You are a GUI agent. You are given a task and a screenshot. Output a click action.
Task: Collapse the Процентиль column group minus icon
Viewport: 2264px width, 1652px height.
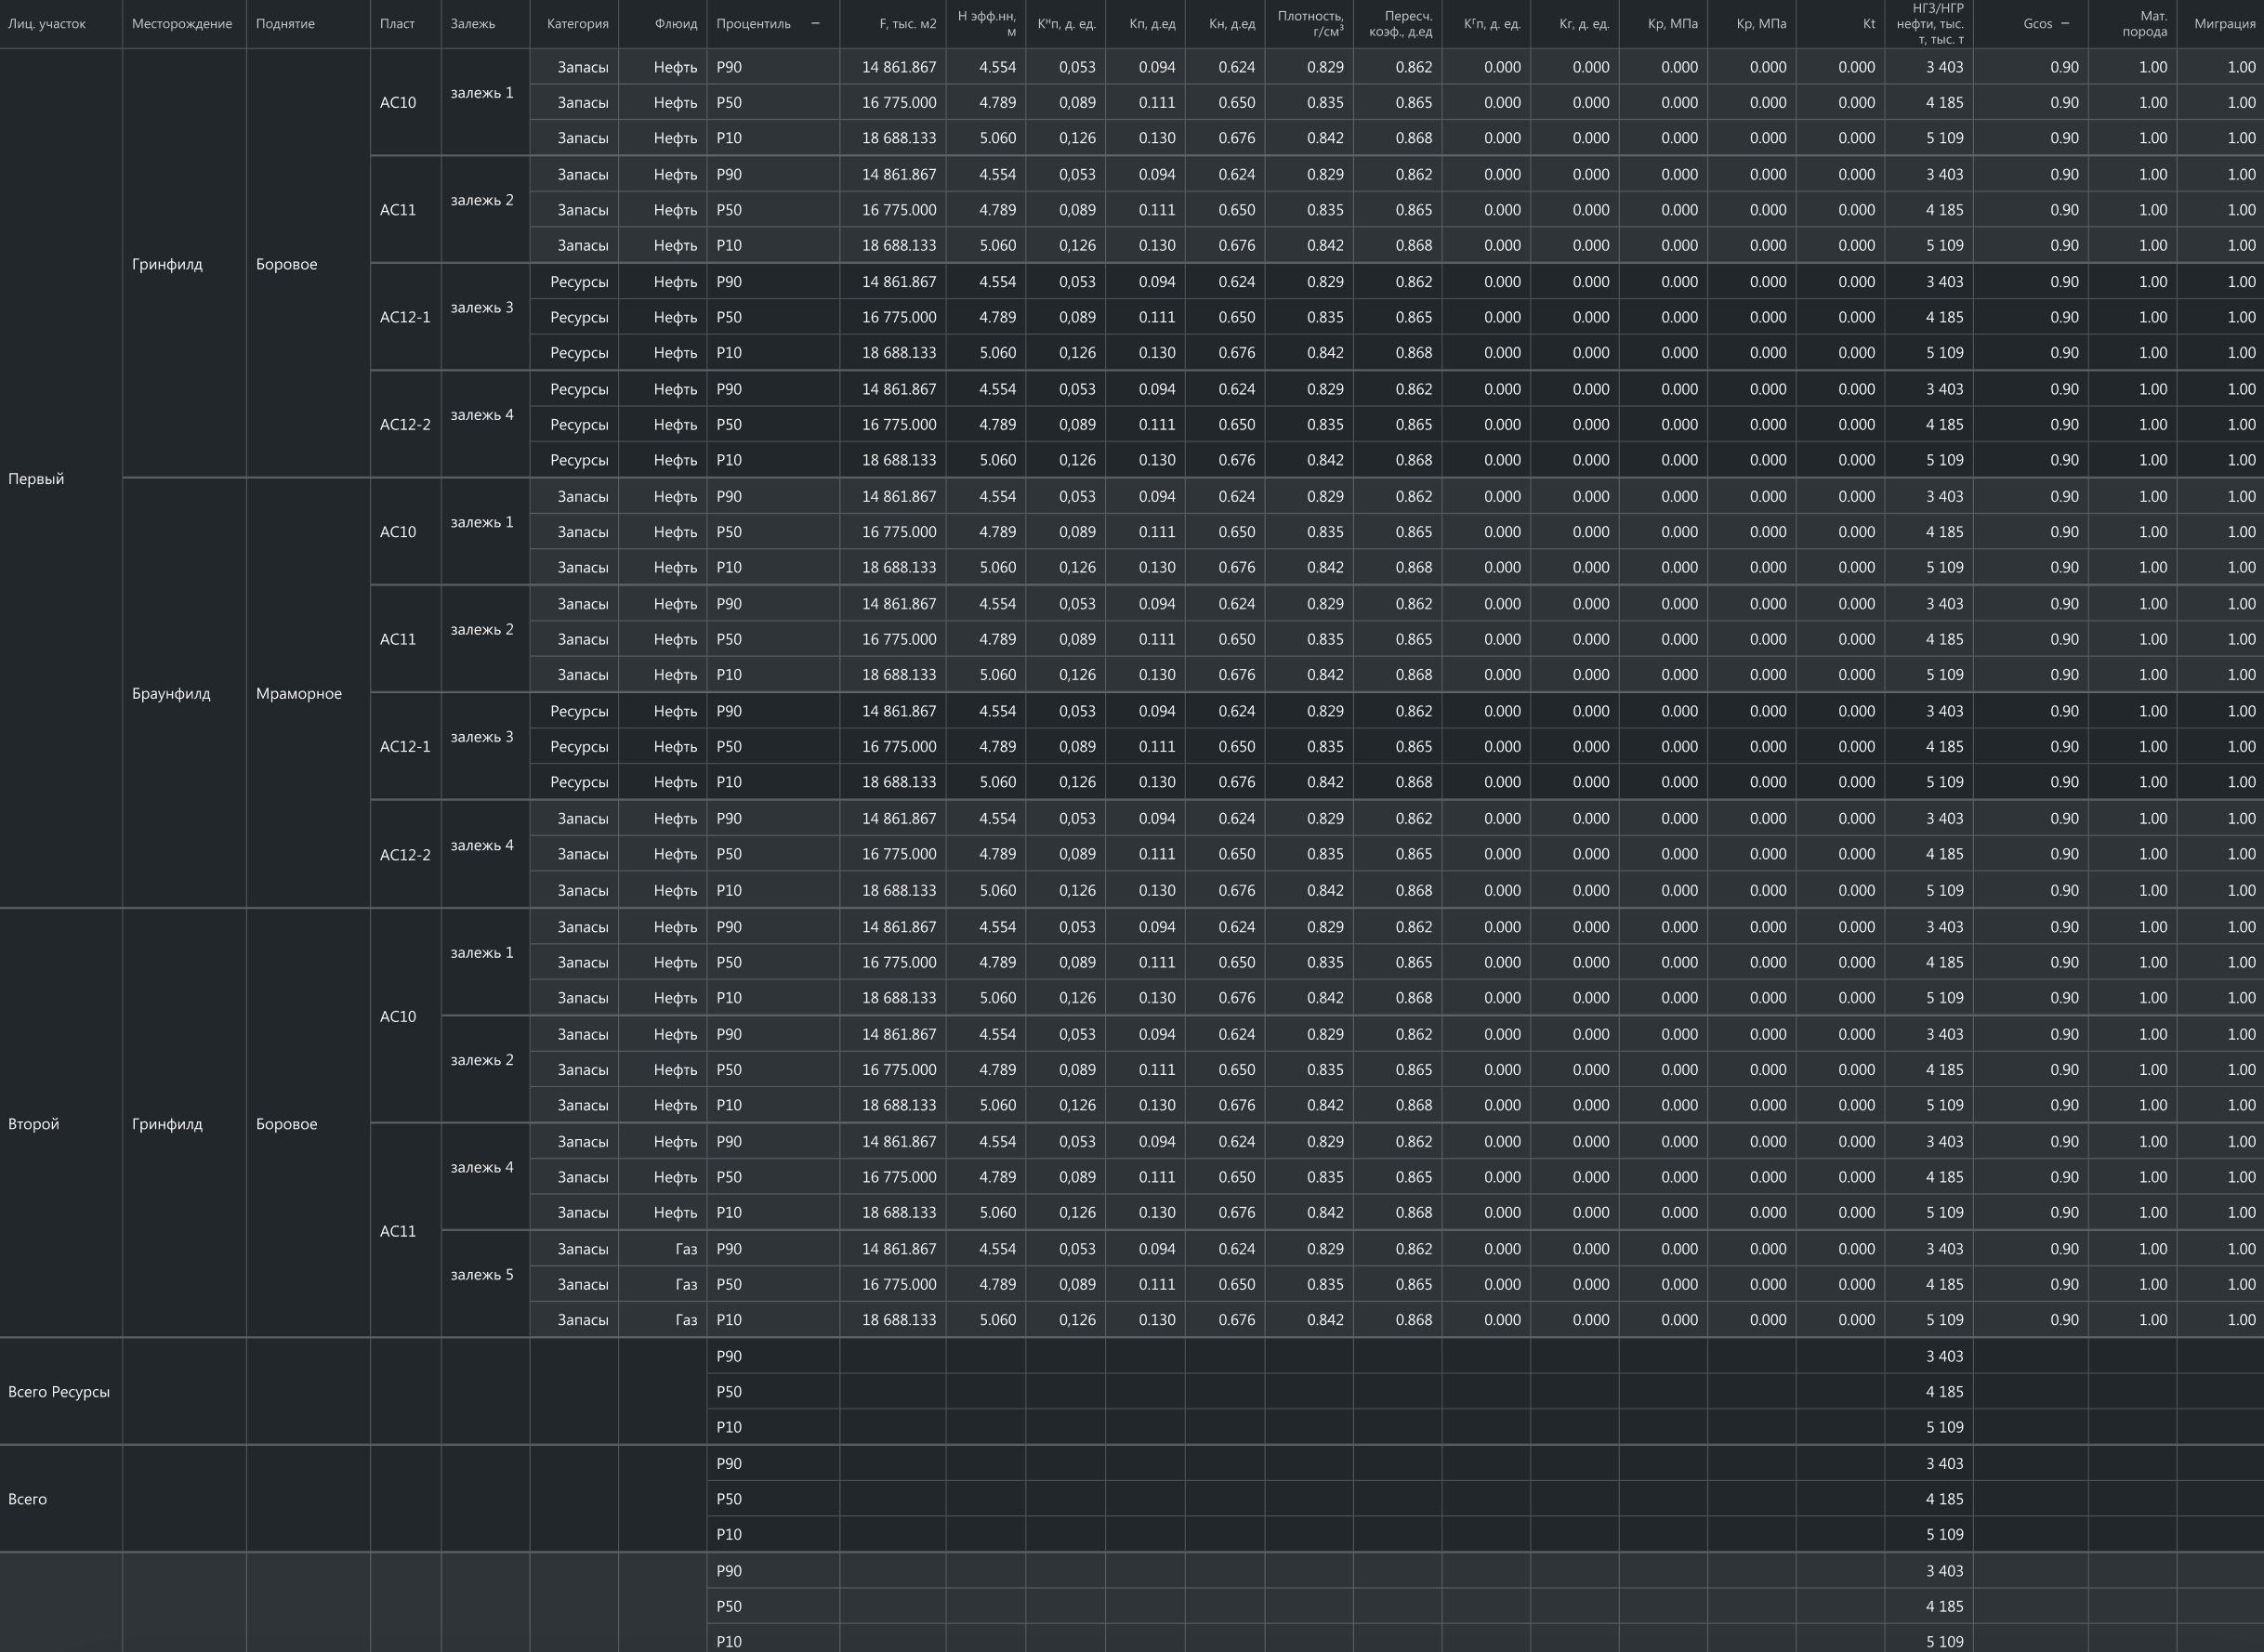(815, 23)
